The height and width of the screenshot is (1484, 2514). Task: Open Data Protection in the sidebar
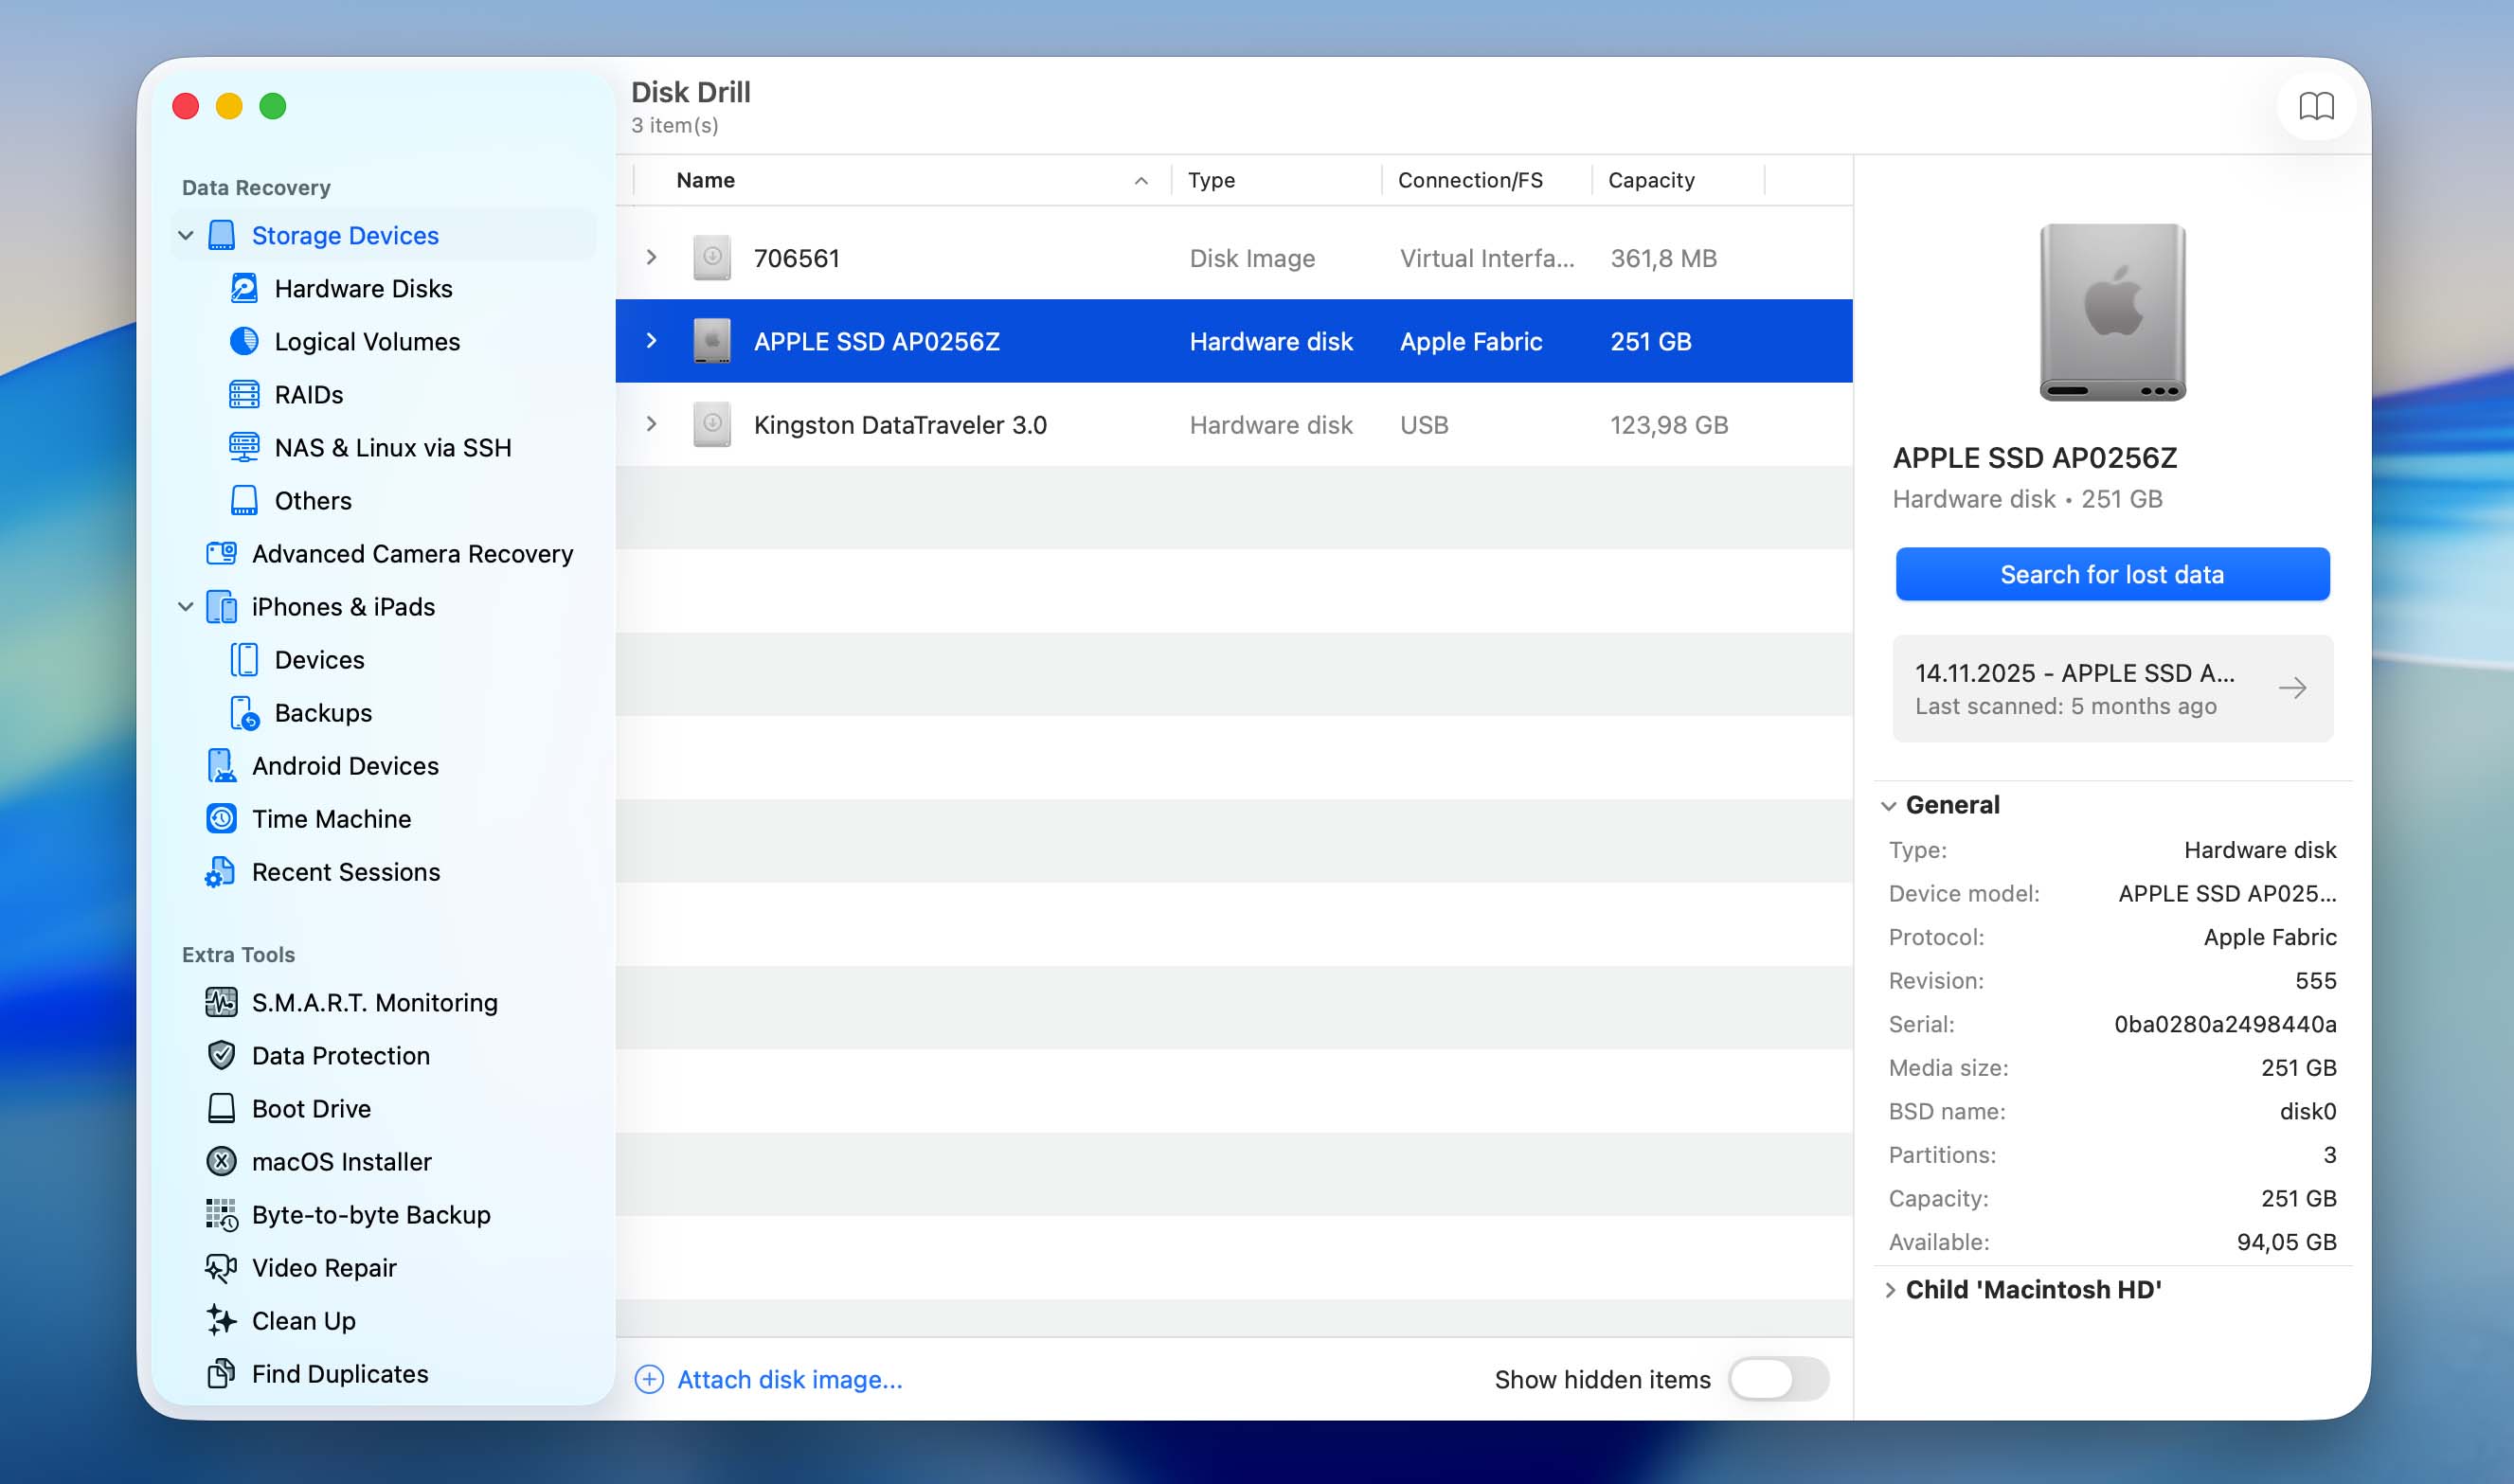pyautogui.click(x=340, y=1055)
